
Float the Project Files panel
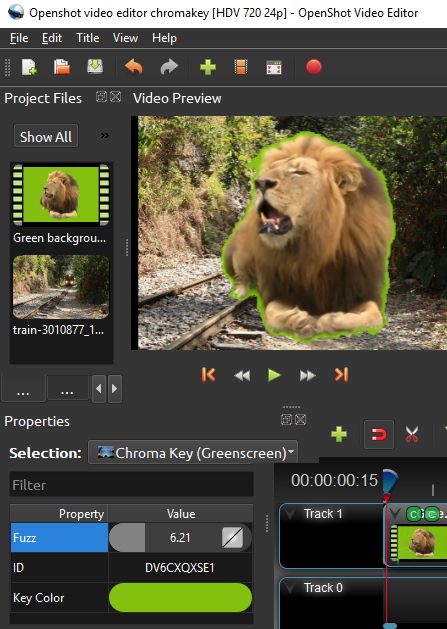click(101, 97)
